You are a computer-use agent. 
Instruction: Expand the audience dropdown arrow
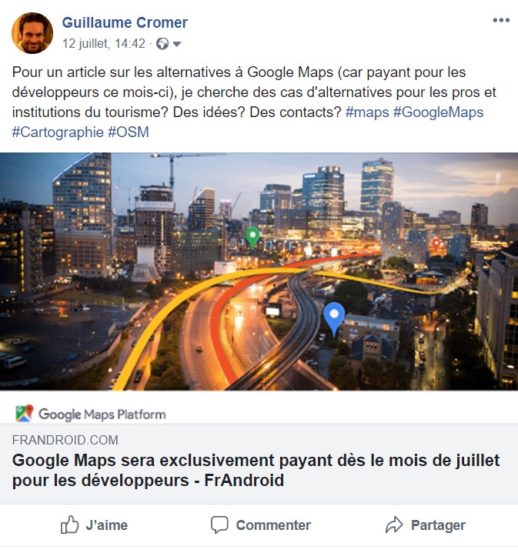click(177, 44)
